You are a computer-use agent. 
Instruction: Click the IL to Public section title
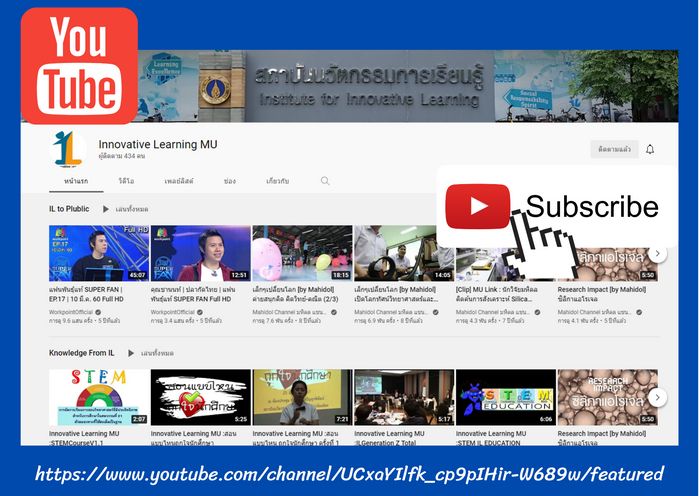click(x=69, y=209)
